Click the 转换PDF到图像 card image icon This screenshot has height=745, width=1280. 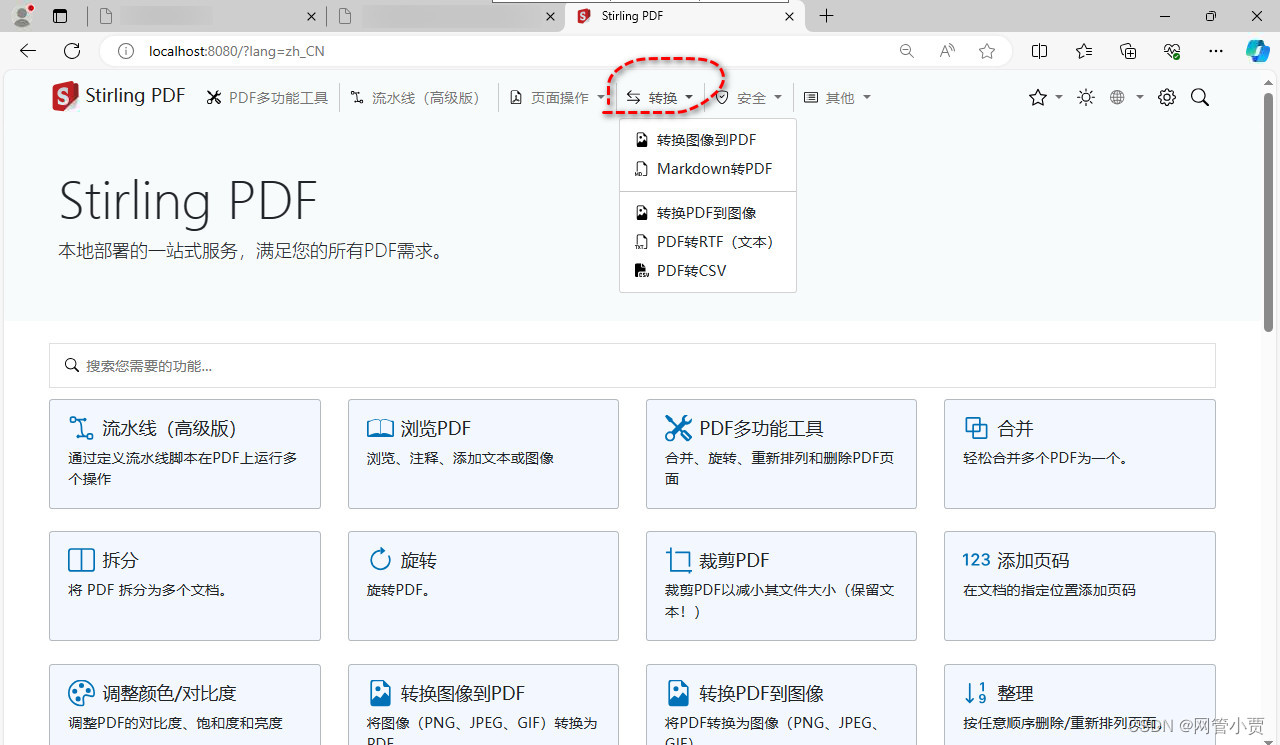tap(678, 693)
